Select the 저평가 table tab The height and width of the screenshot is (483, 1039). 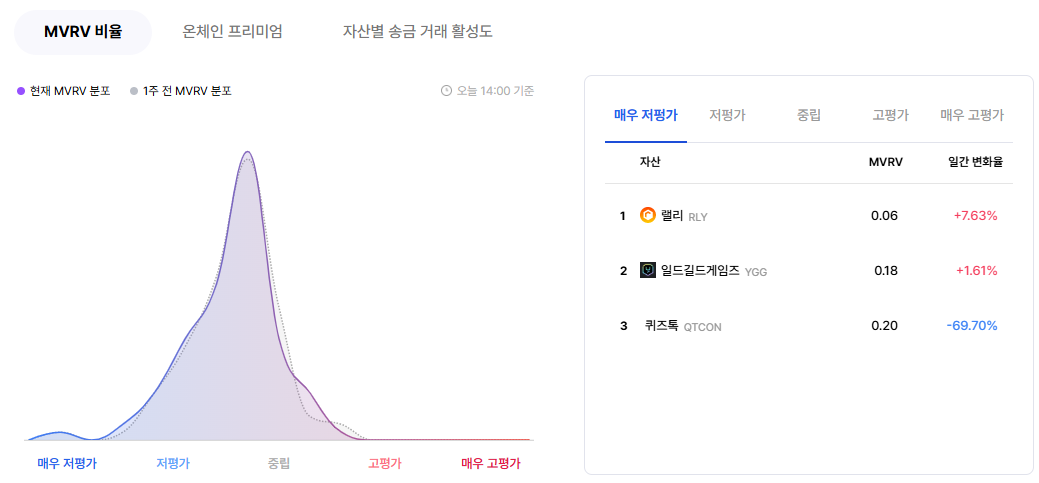tap(727, 115)
